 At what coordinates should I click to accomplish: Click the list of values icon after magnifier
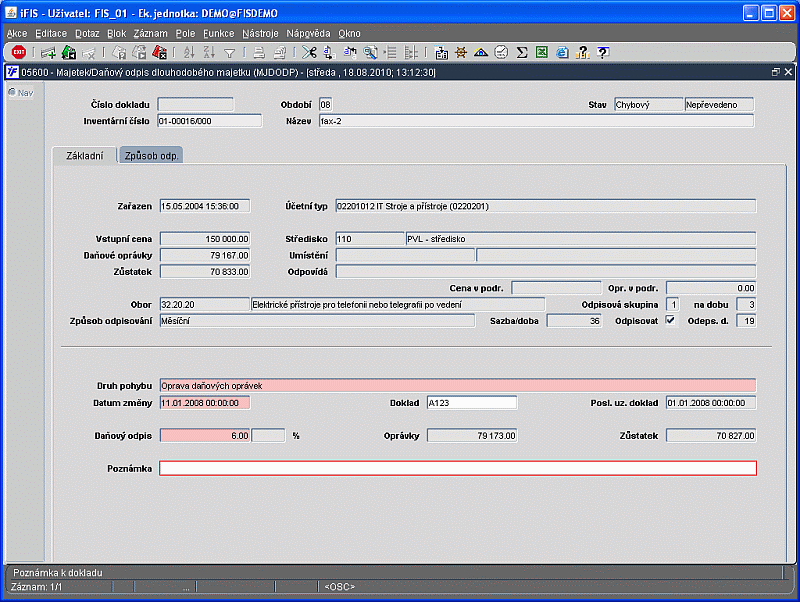[391, 52]
